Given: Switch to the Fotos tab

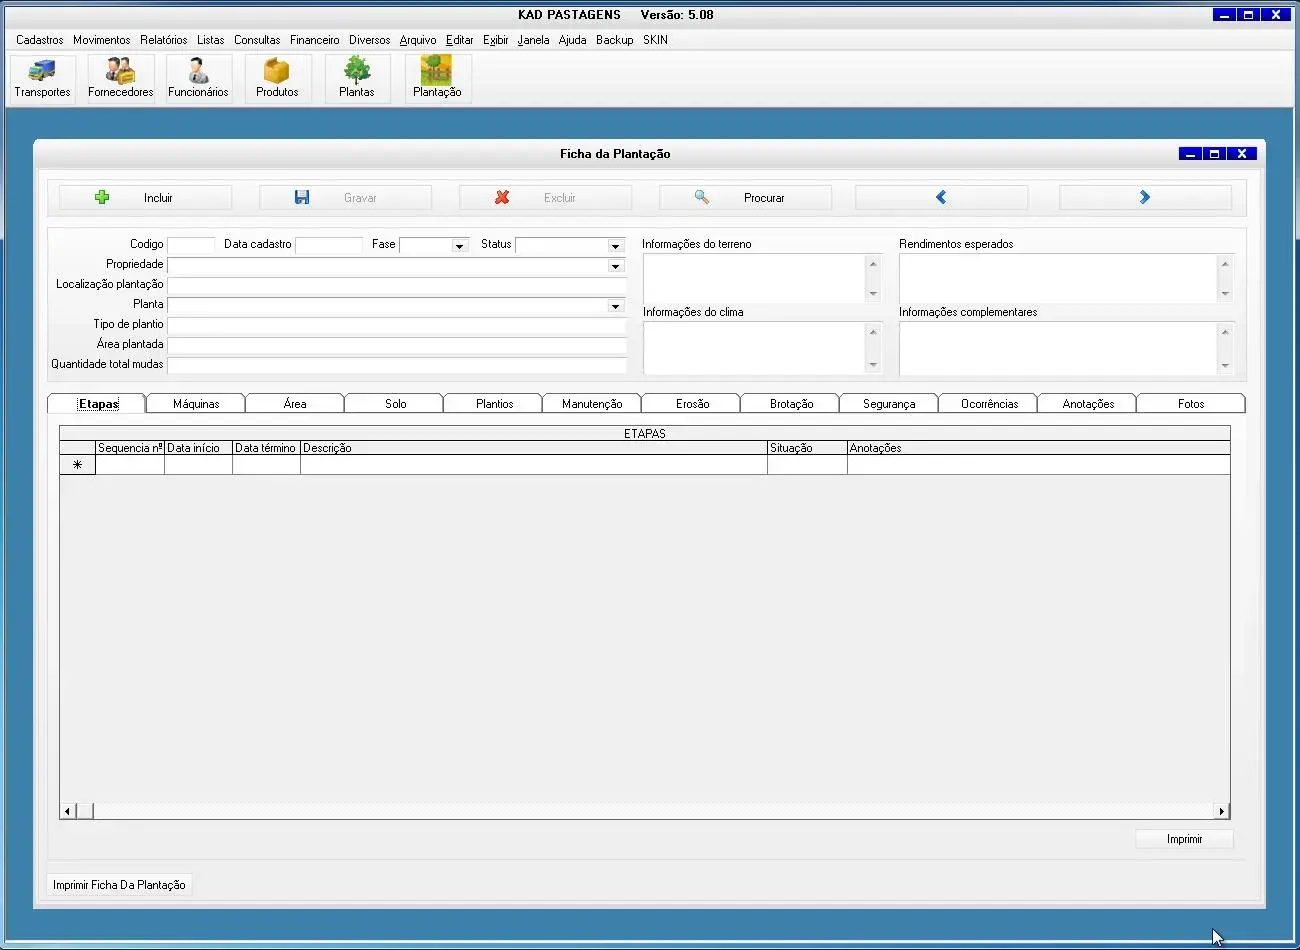Looking at the screenshot, I should pyautogui.click(x=1191, y=404).
